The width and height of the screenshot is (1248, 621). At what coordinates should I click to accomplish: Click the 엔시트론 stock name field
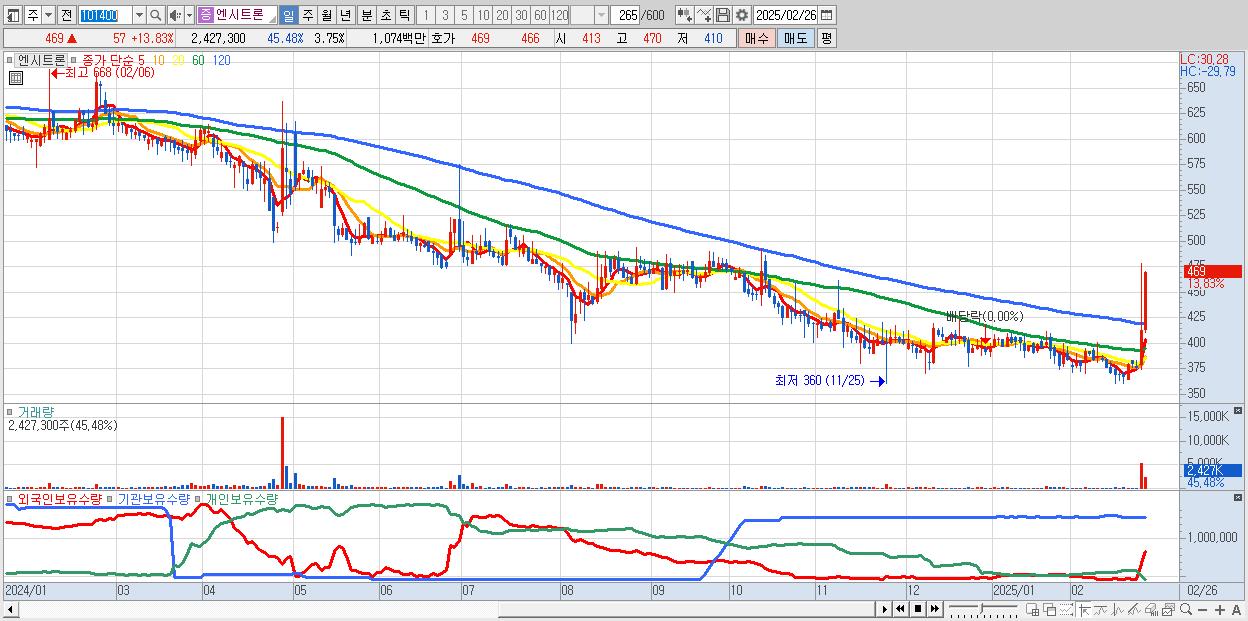pos(245,15)
